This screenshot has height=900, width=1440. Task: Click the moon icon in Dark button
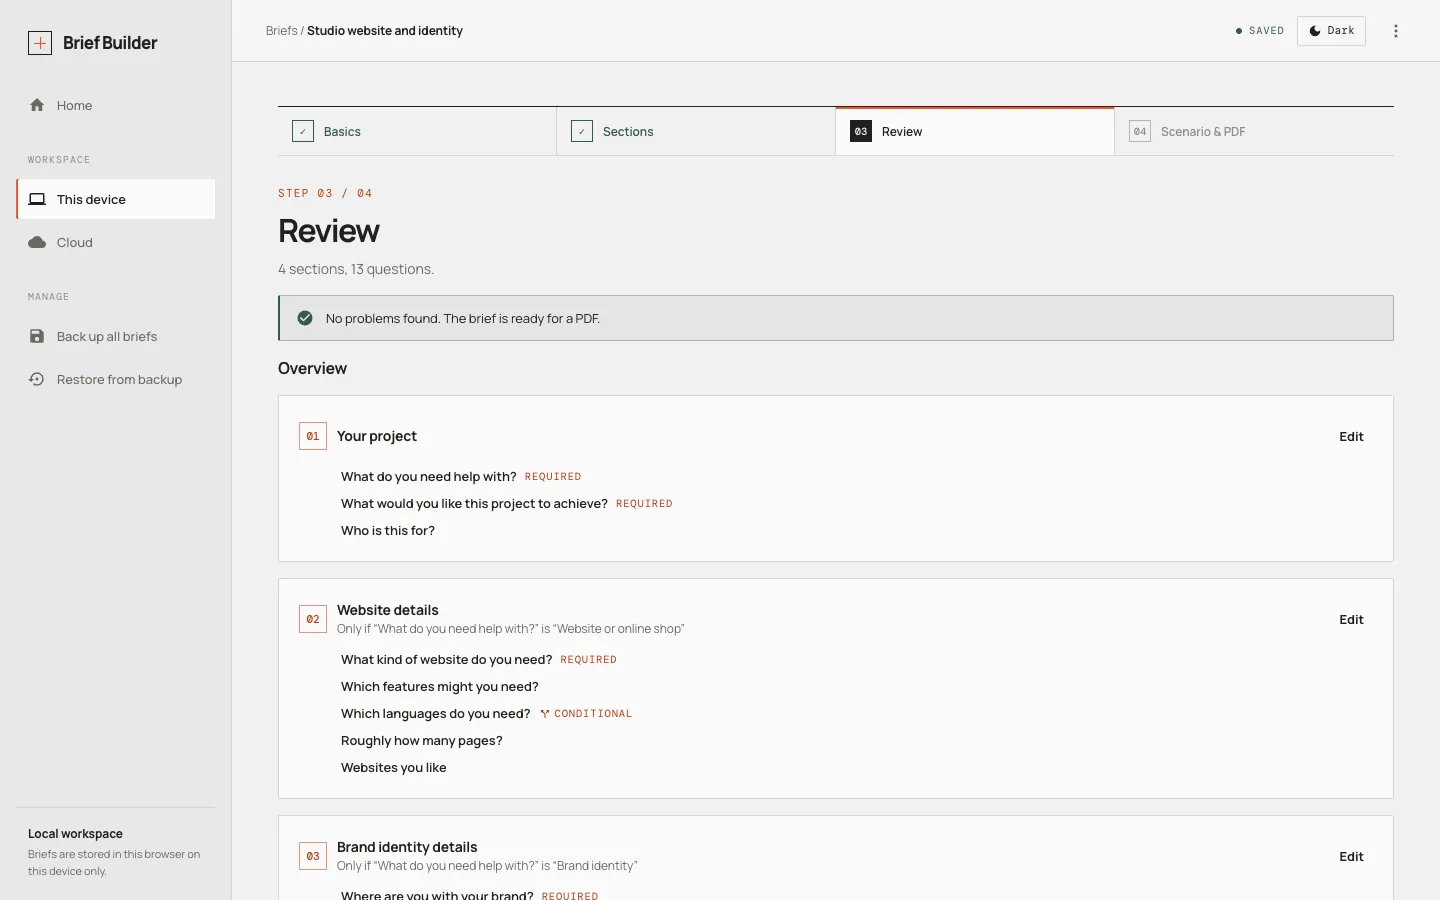[1315, 31]
